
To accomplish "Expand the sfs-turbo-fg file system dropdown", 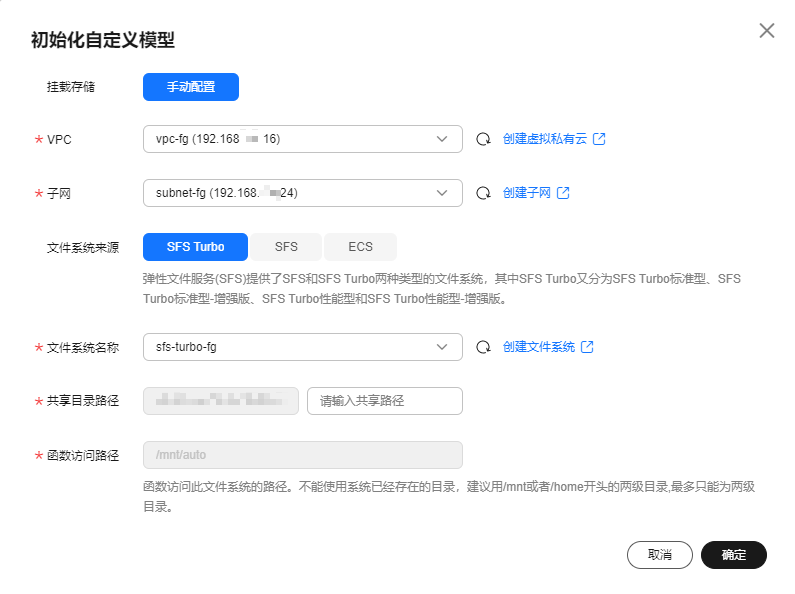I will coord(442,347).
